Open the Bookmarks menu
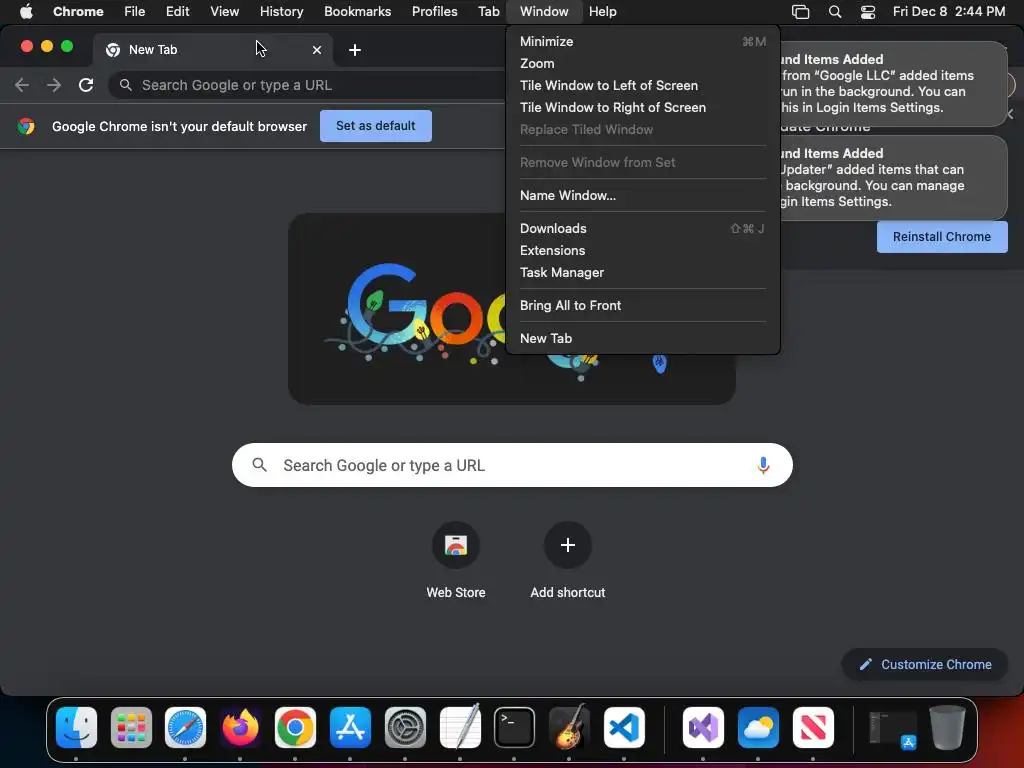 point(357,11)
